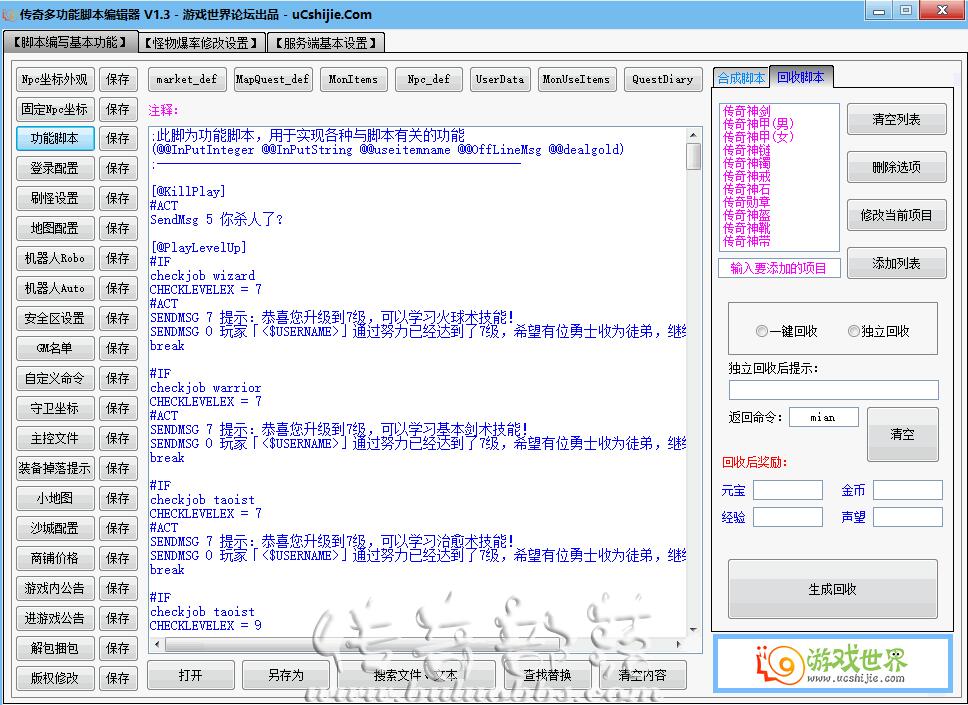This screenshot has height=705, width=968.
Task: Click the 删除选项 button
Action: click(x=896, y=167)
